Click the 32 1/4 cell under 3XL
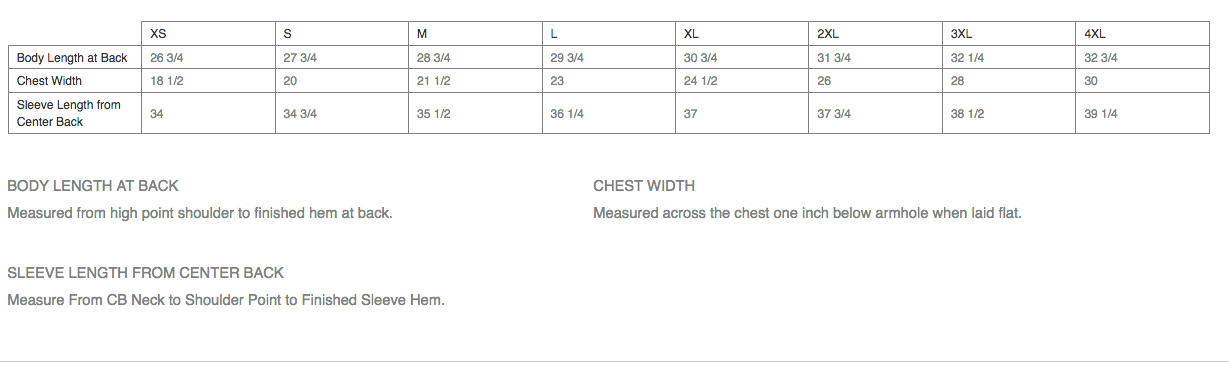This screenshot has height=368, width=1229. coord(967,58)
